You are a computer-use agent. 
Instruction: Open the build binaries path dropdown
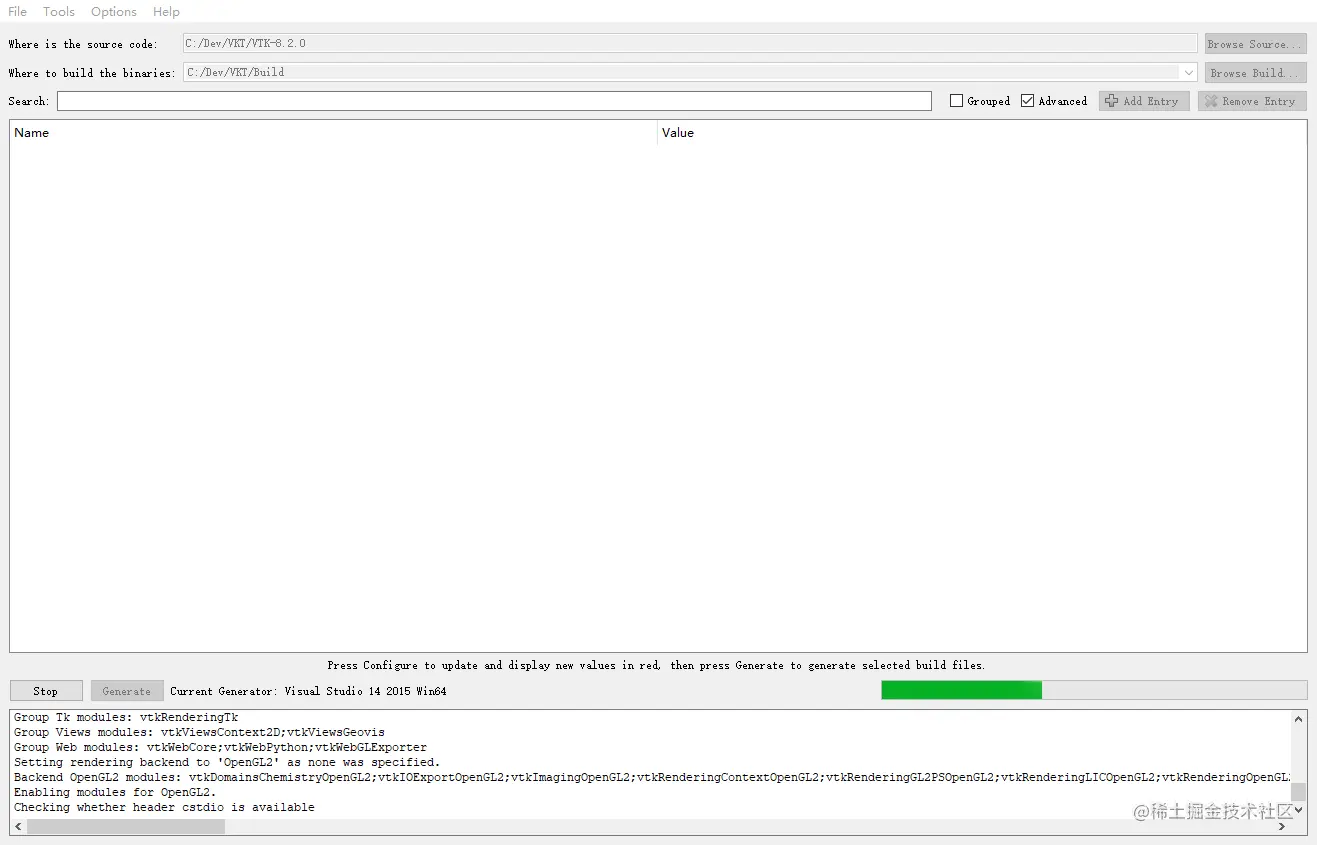tap(1188, 73)
